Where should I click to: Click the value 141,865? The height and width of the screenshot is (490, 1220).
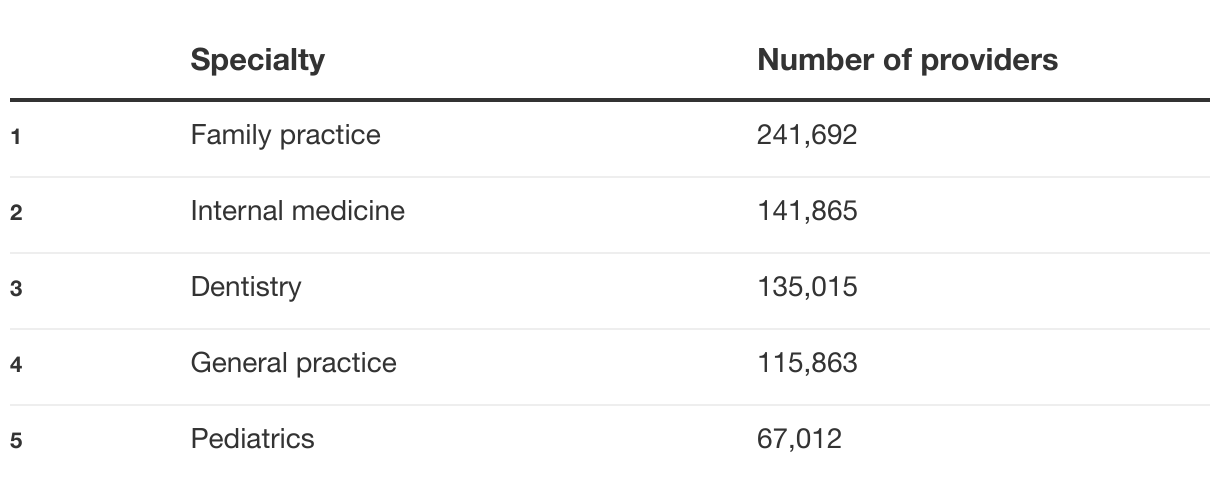point(807,211)
